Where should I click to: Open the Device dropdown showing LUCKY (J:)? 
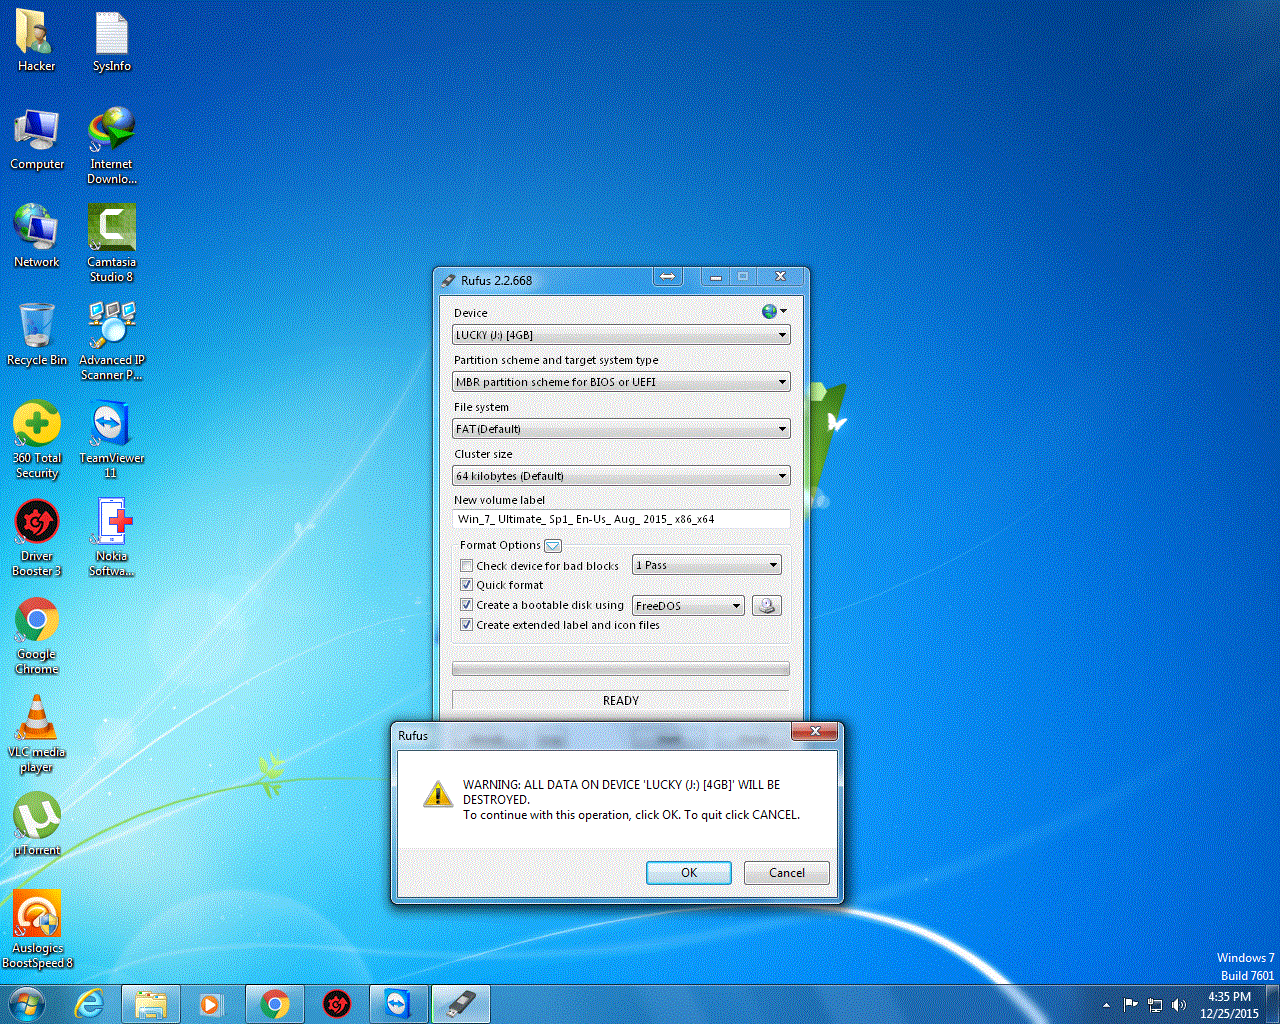tap(621, 335)
